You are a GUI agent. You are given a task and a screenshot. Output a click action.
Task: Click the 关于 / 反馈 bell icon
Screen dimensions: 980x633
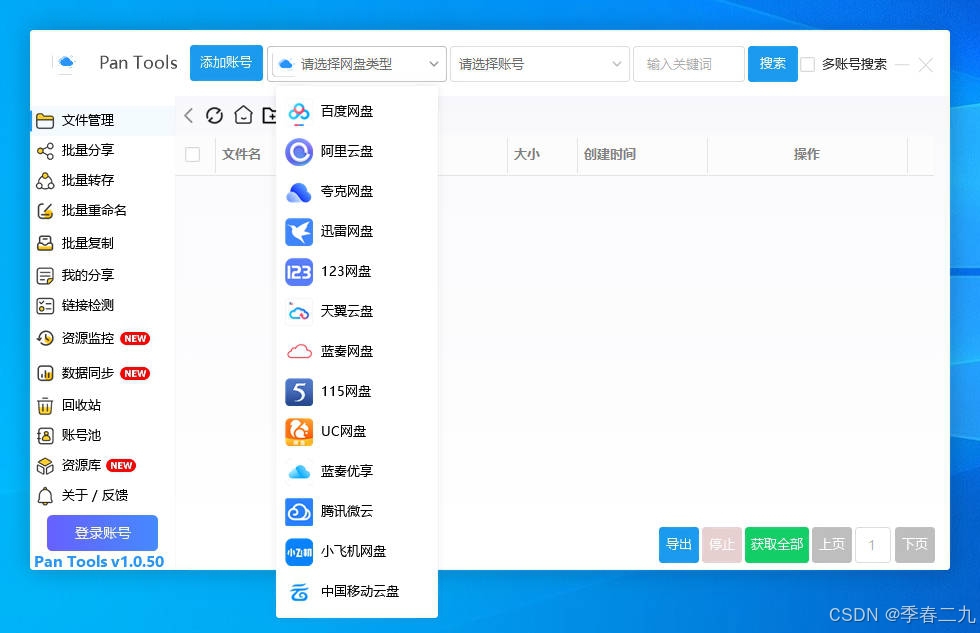coord(45,496)
